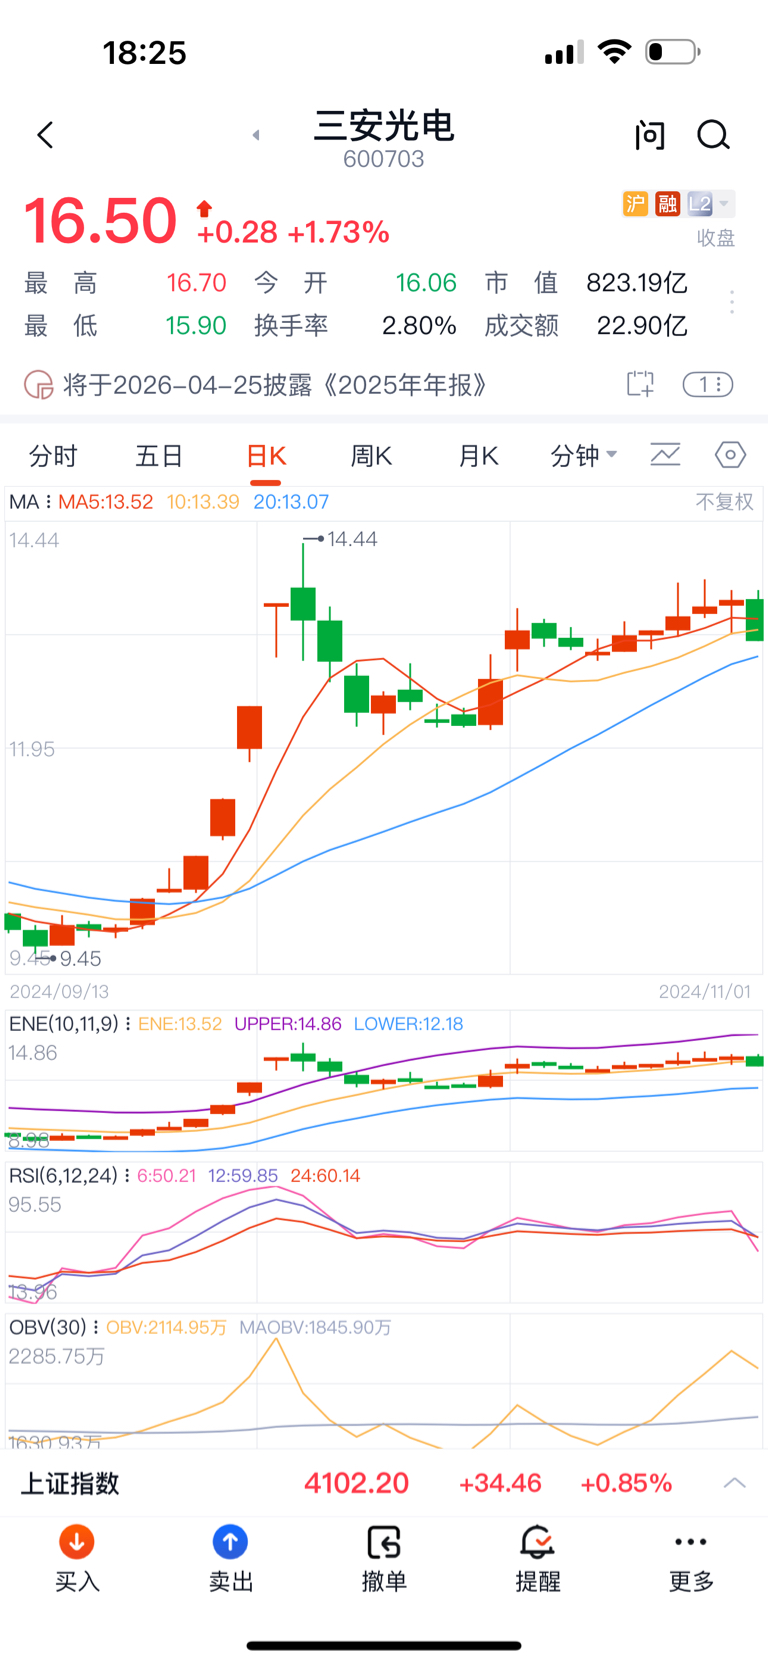Tap the 2024/09/13 date label
768x1665 pixels.
[x=59, y=992]
